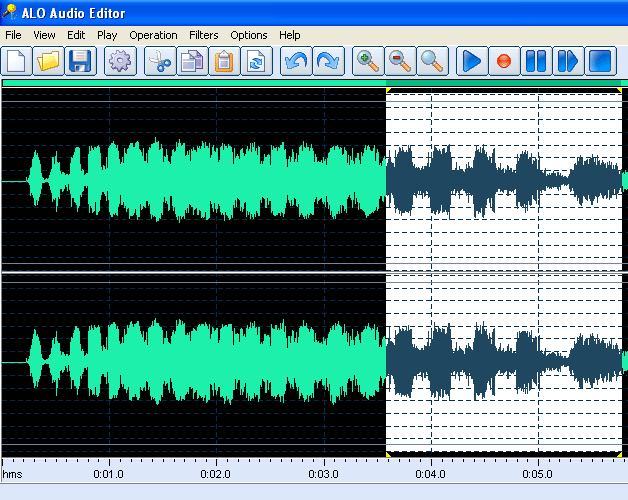The height and width of the screenshot is (500, 628).
Task: Cut the selection with the scissors icon
Action: pyautogui.click(x=160, y=61)
